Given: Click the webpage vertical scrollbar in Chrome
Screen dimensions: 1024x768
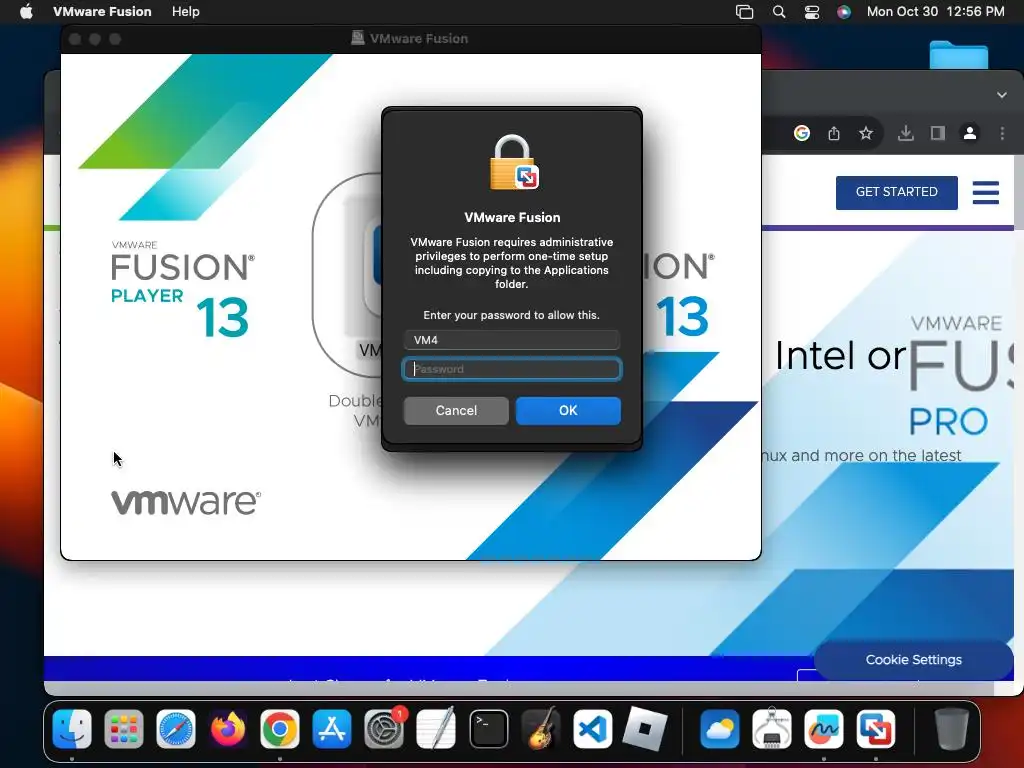Looking at the screenshot, I should point(1019,194).
